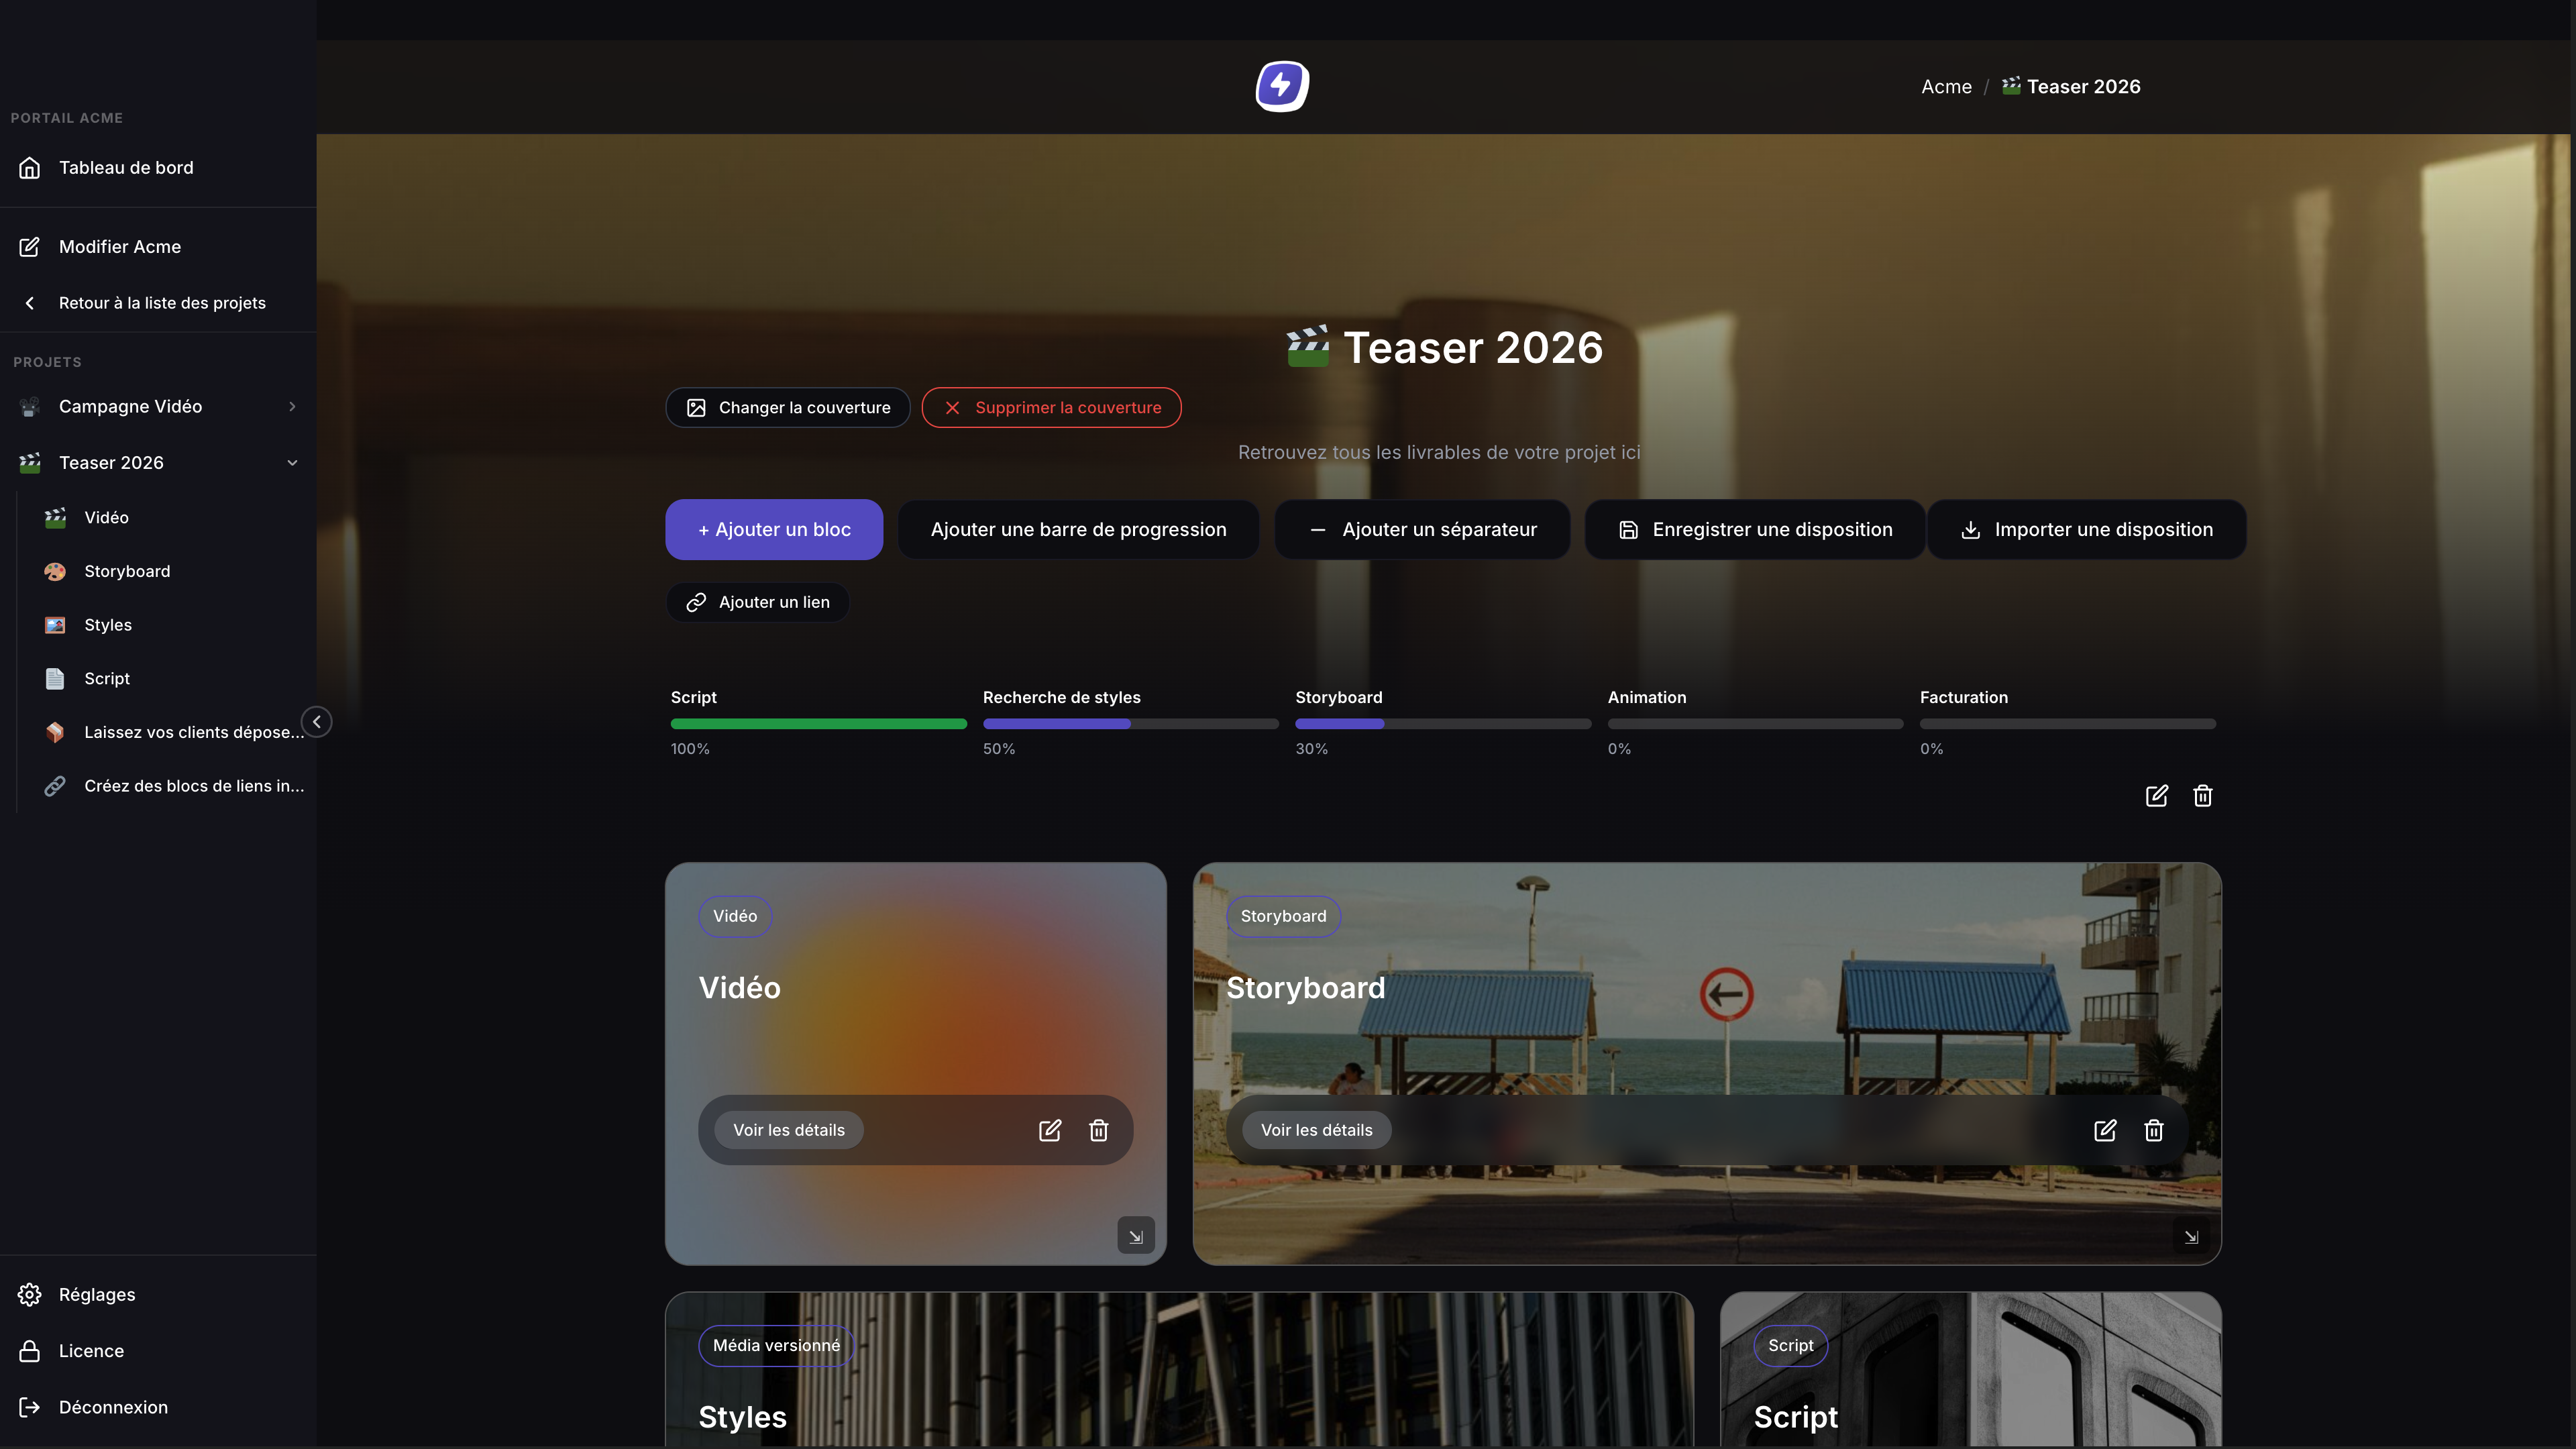The width and height of the screenshot is (2576, 1449).
Task: Click the clapperboard icon beside Teaser 2026 in sidebar
Action: pyautogui.click(x=30, y=463)
